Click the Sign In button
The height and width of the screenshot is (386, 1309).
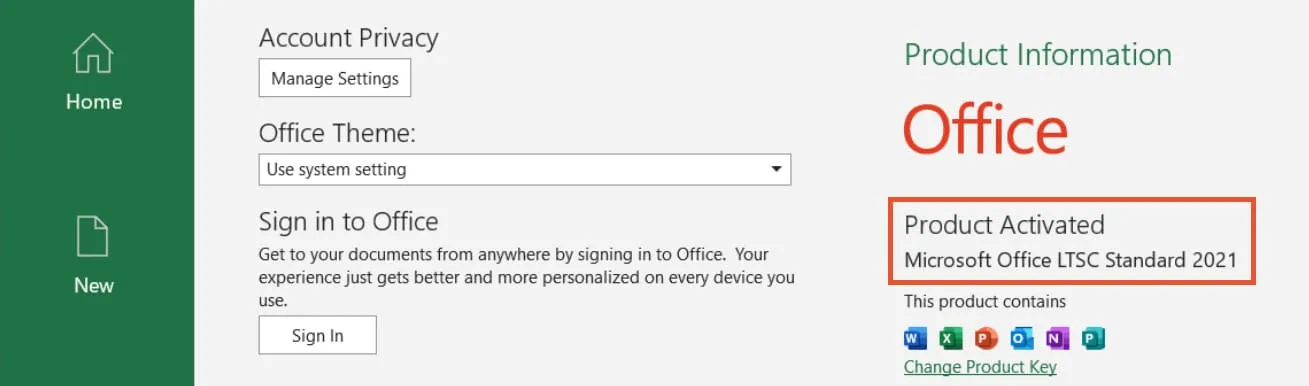coord(318,335)
